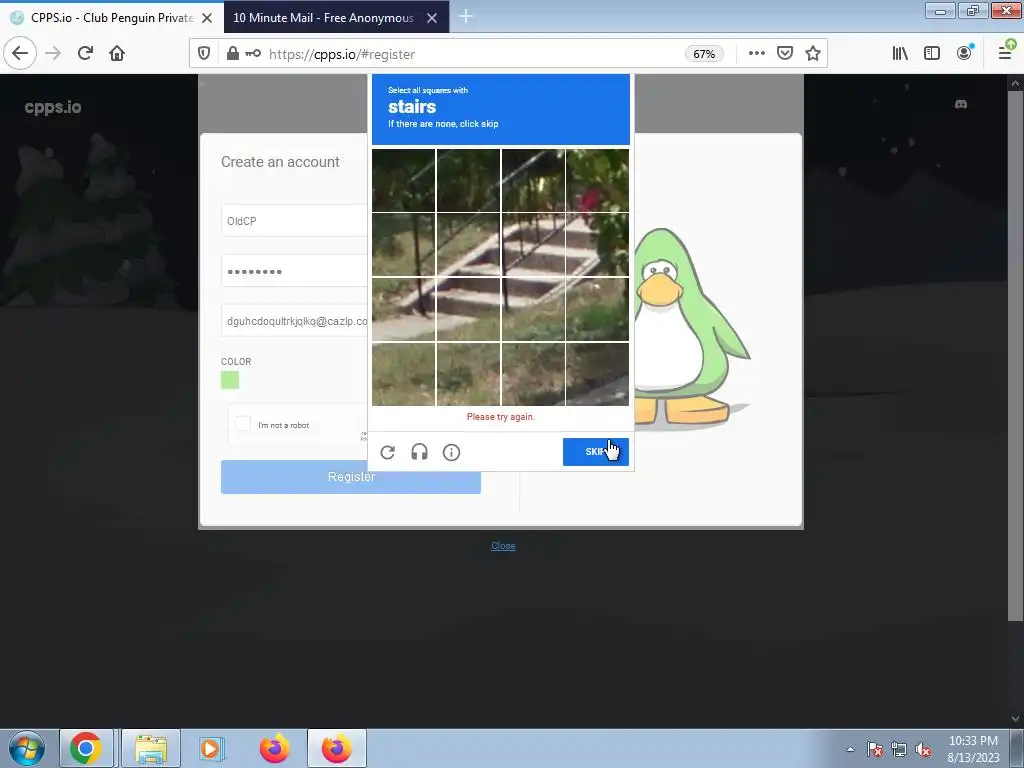Get a new captcha challenge
Screen dimensions: 1024x768
point(387,452)
